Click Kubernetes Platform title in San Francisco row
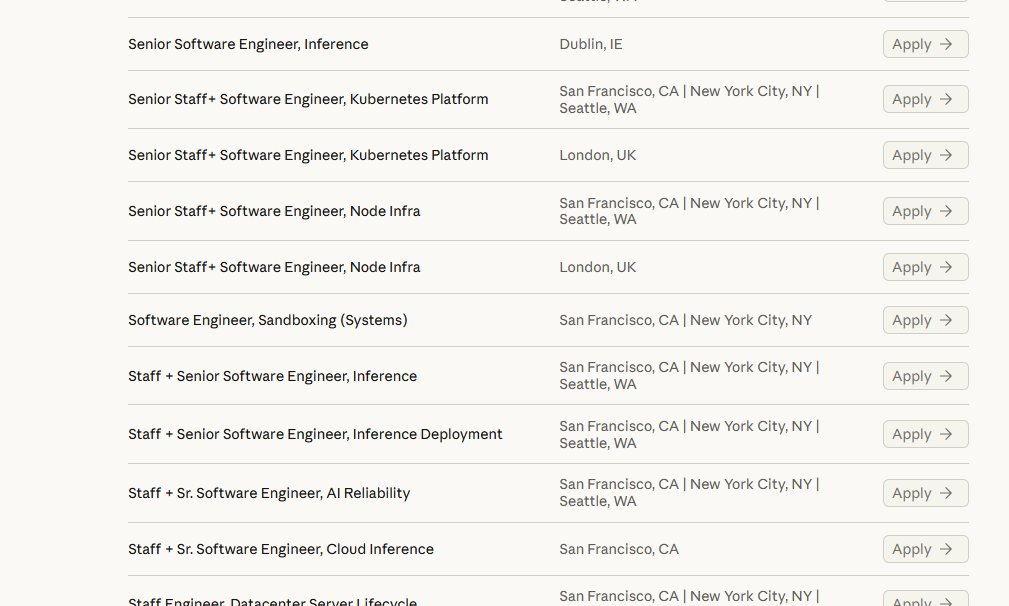This screenshot has width=1009, height=606. [308, 99]
